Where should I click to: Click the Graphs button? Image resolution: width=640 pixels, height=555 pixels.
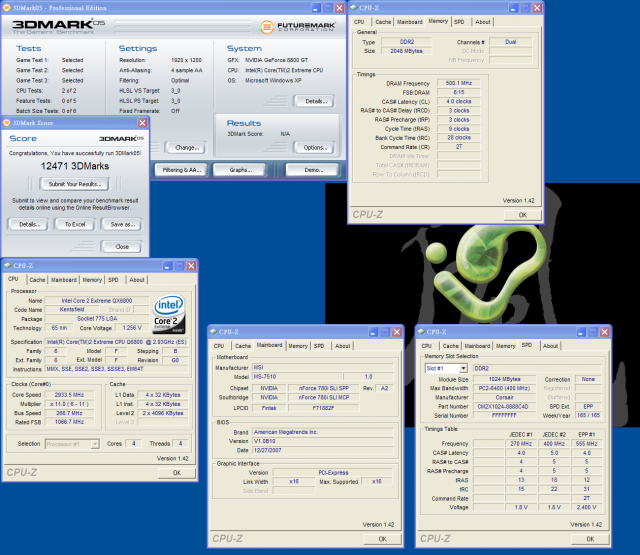(240, 170)
